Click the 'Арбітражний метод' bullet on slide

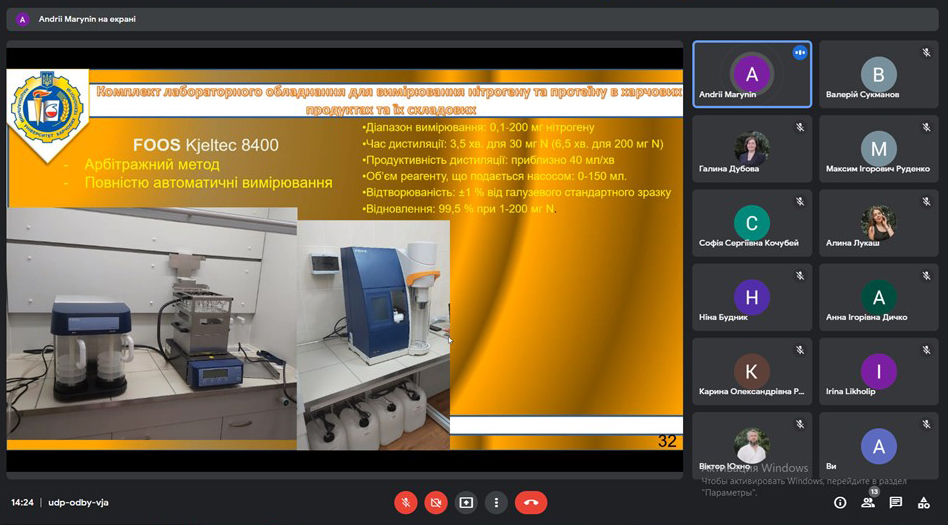coord(152,165)
